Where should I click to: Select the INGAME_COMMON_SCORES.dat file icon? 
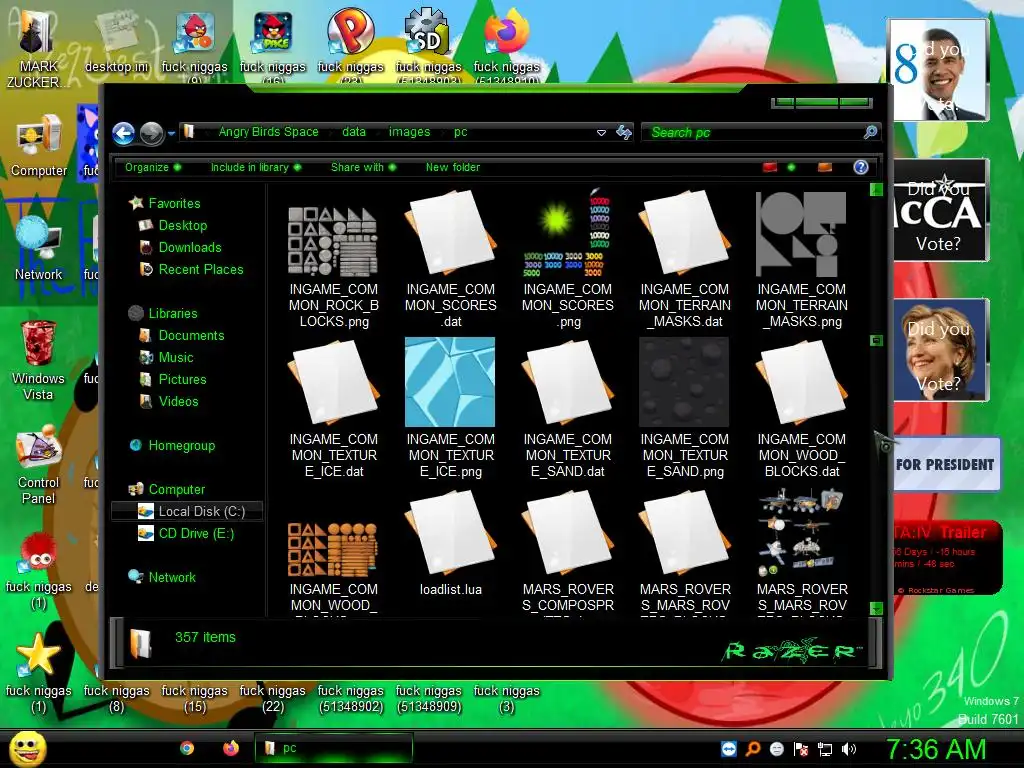tap(451, 232)
